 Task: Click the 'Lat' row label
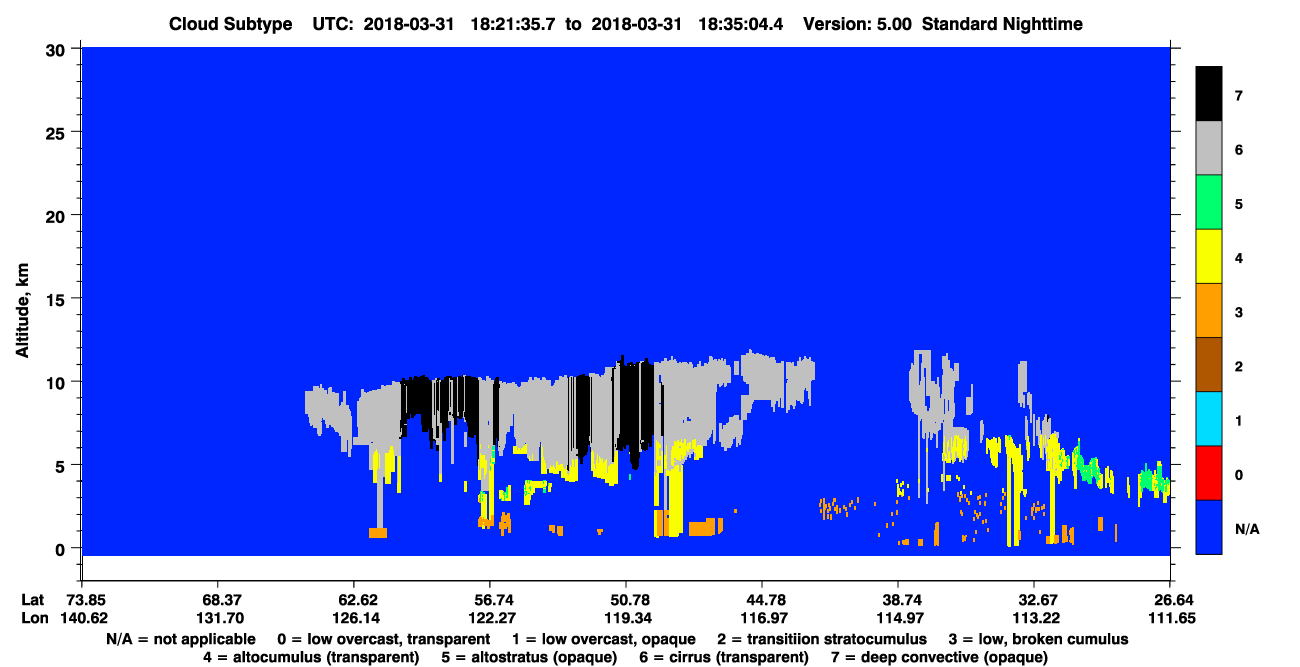(32, 600)
